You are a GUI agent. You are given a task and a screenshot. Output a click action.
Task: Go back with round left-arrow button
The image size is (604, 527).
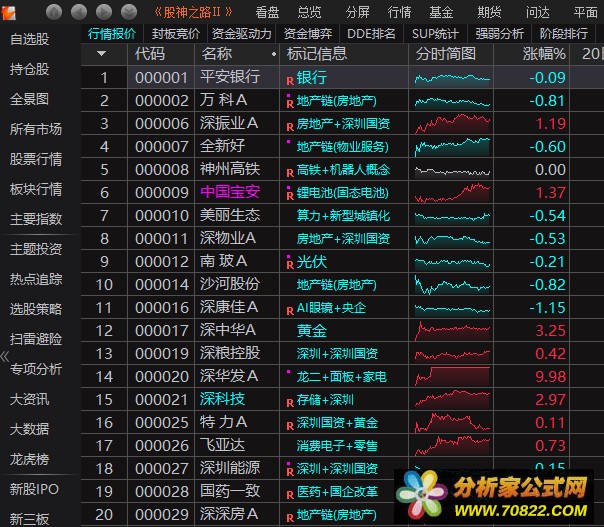(x=79, y=12)
